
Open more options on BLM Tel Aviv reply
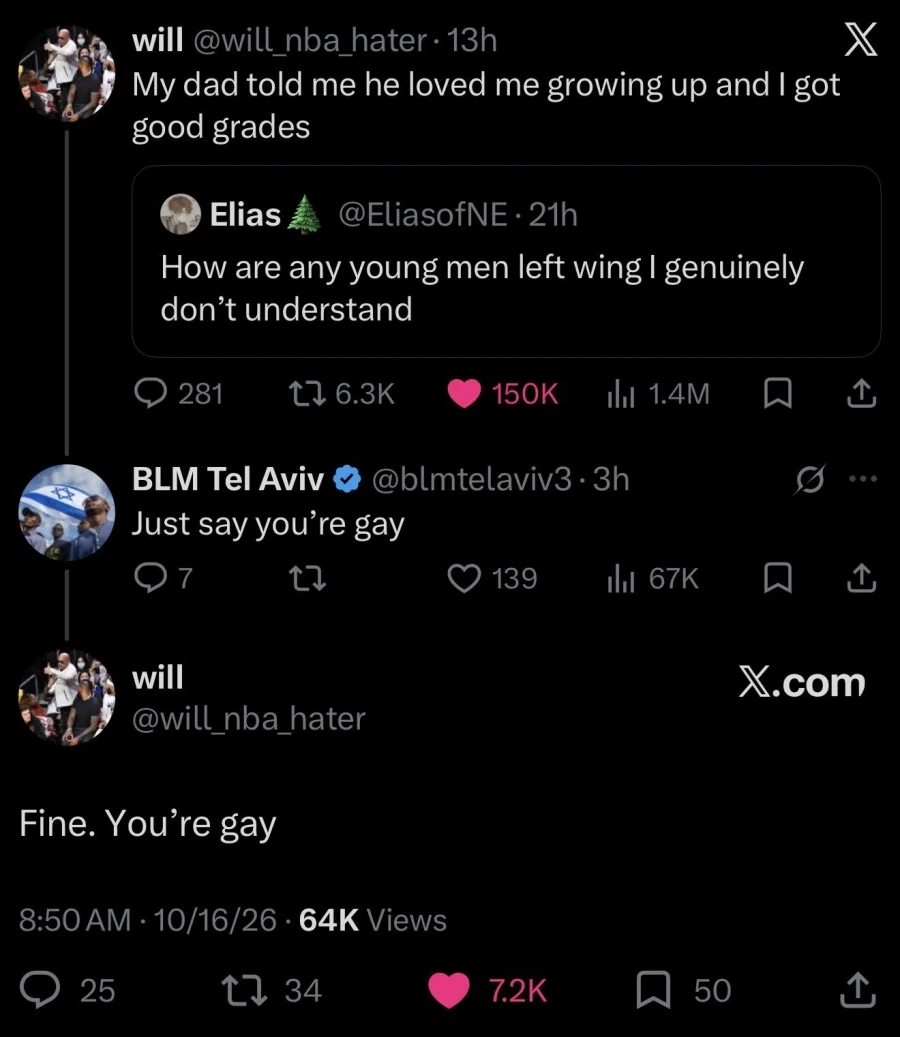pos(863,478)
